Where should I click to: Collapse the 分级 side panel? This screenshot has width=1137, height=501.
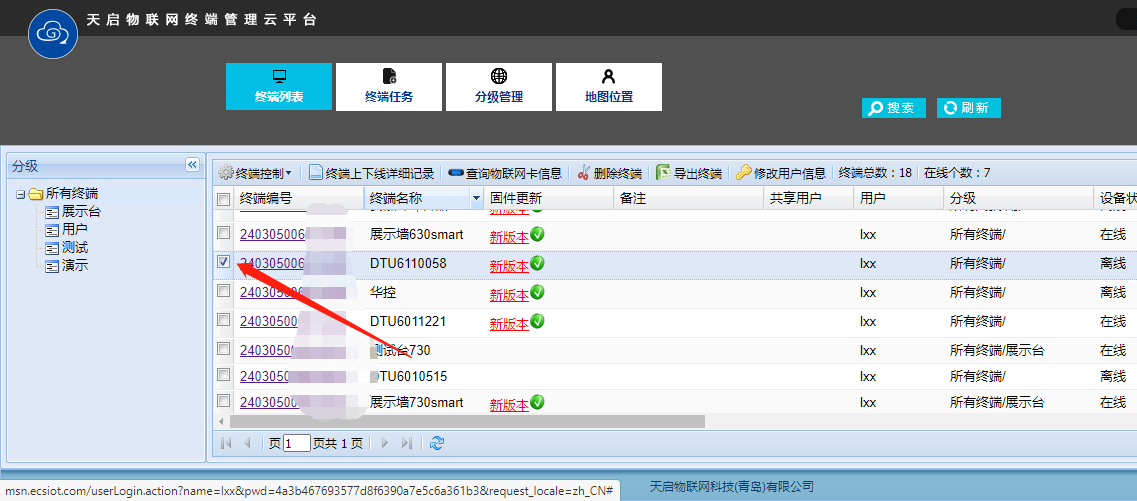(x=192, y=165)
